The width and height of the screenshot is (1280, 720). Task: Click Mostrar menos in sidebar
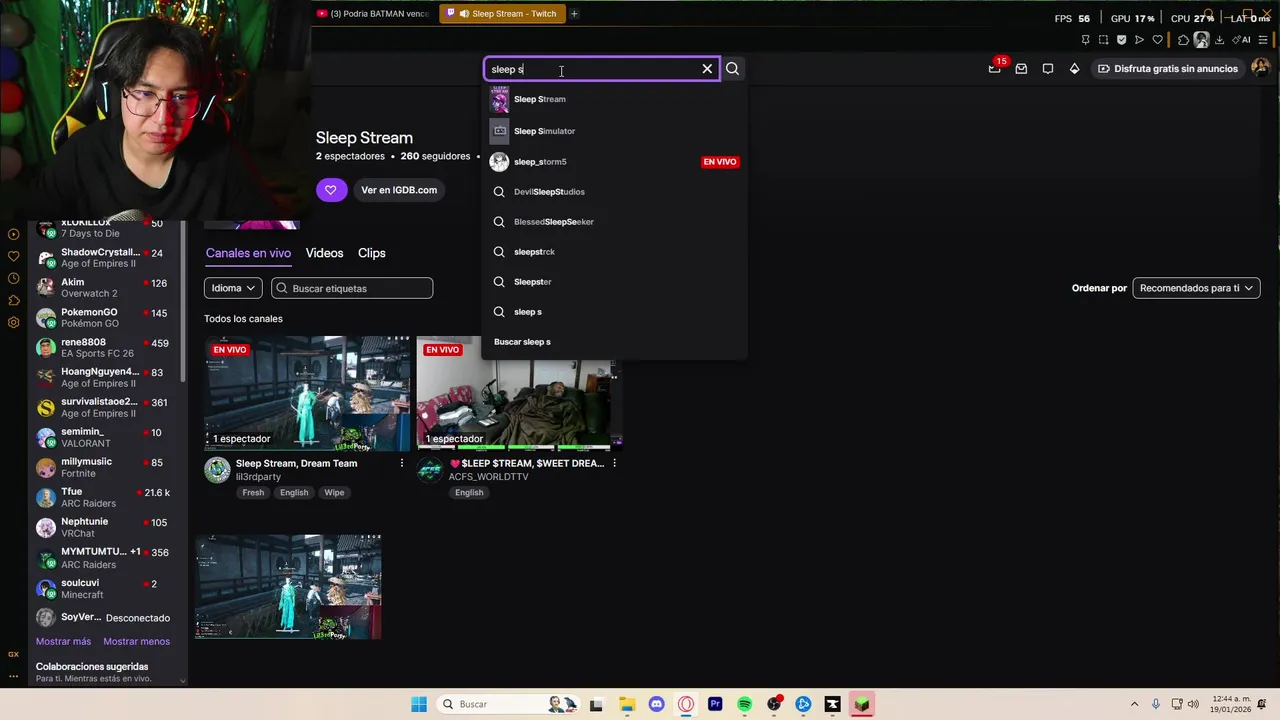tap(136, 642)
